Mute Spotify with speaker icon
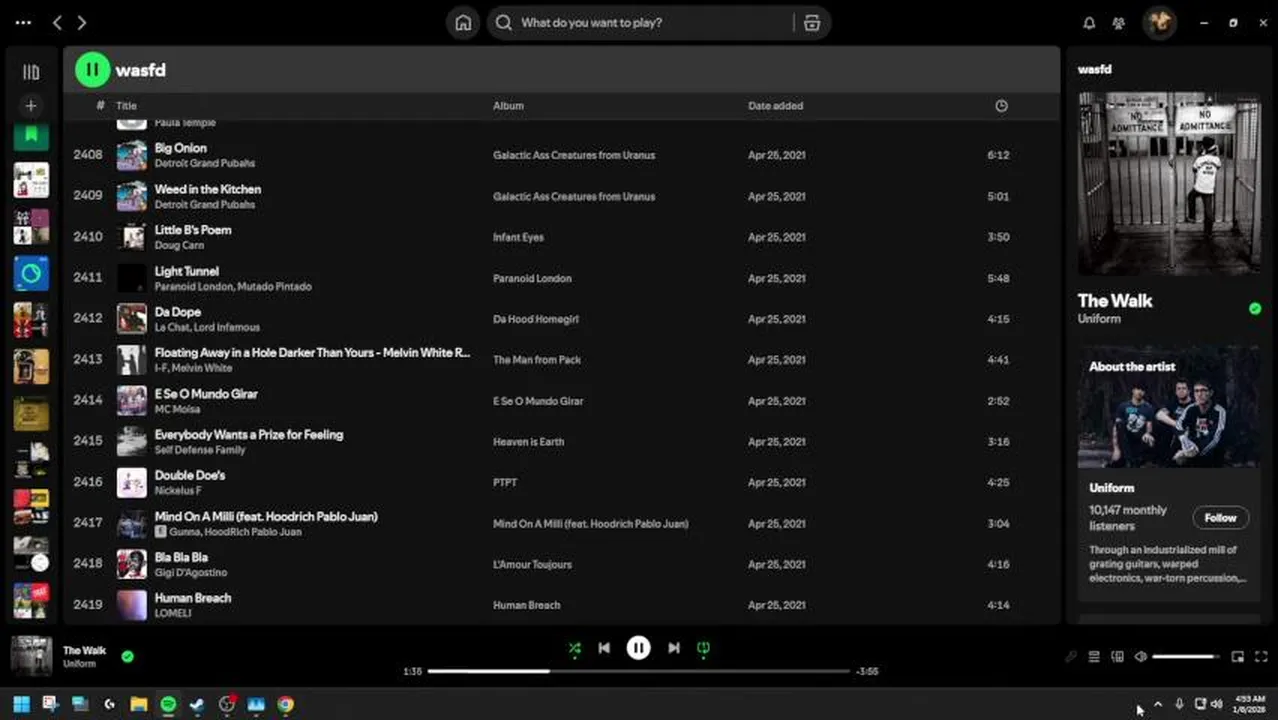Screen dimensions: 1278x720 [x=1141, y=657]
